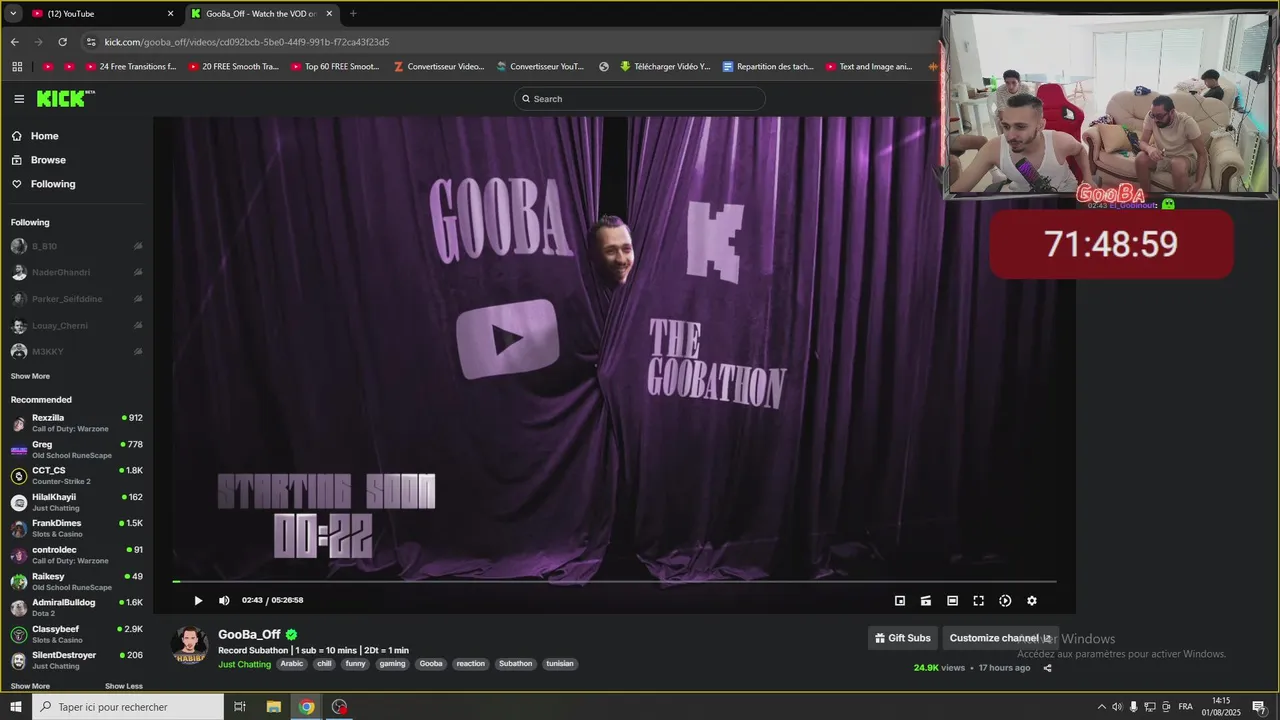
Task: Open '24 Free Transitions' bookmark
Action: tap(130, 67)
